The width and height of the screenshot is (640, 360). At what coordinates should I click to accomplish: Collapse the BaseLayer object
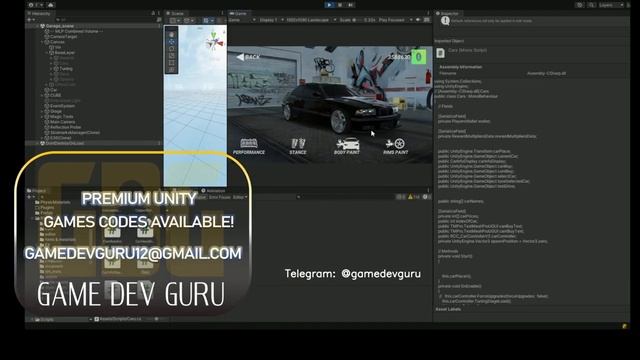coord(47,53)
